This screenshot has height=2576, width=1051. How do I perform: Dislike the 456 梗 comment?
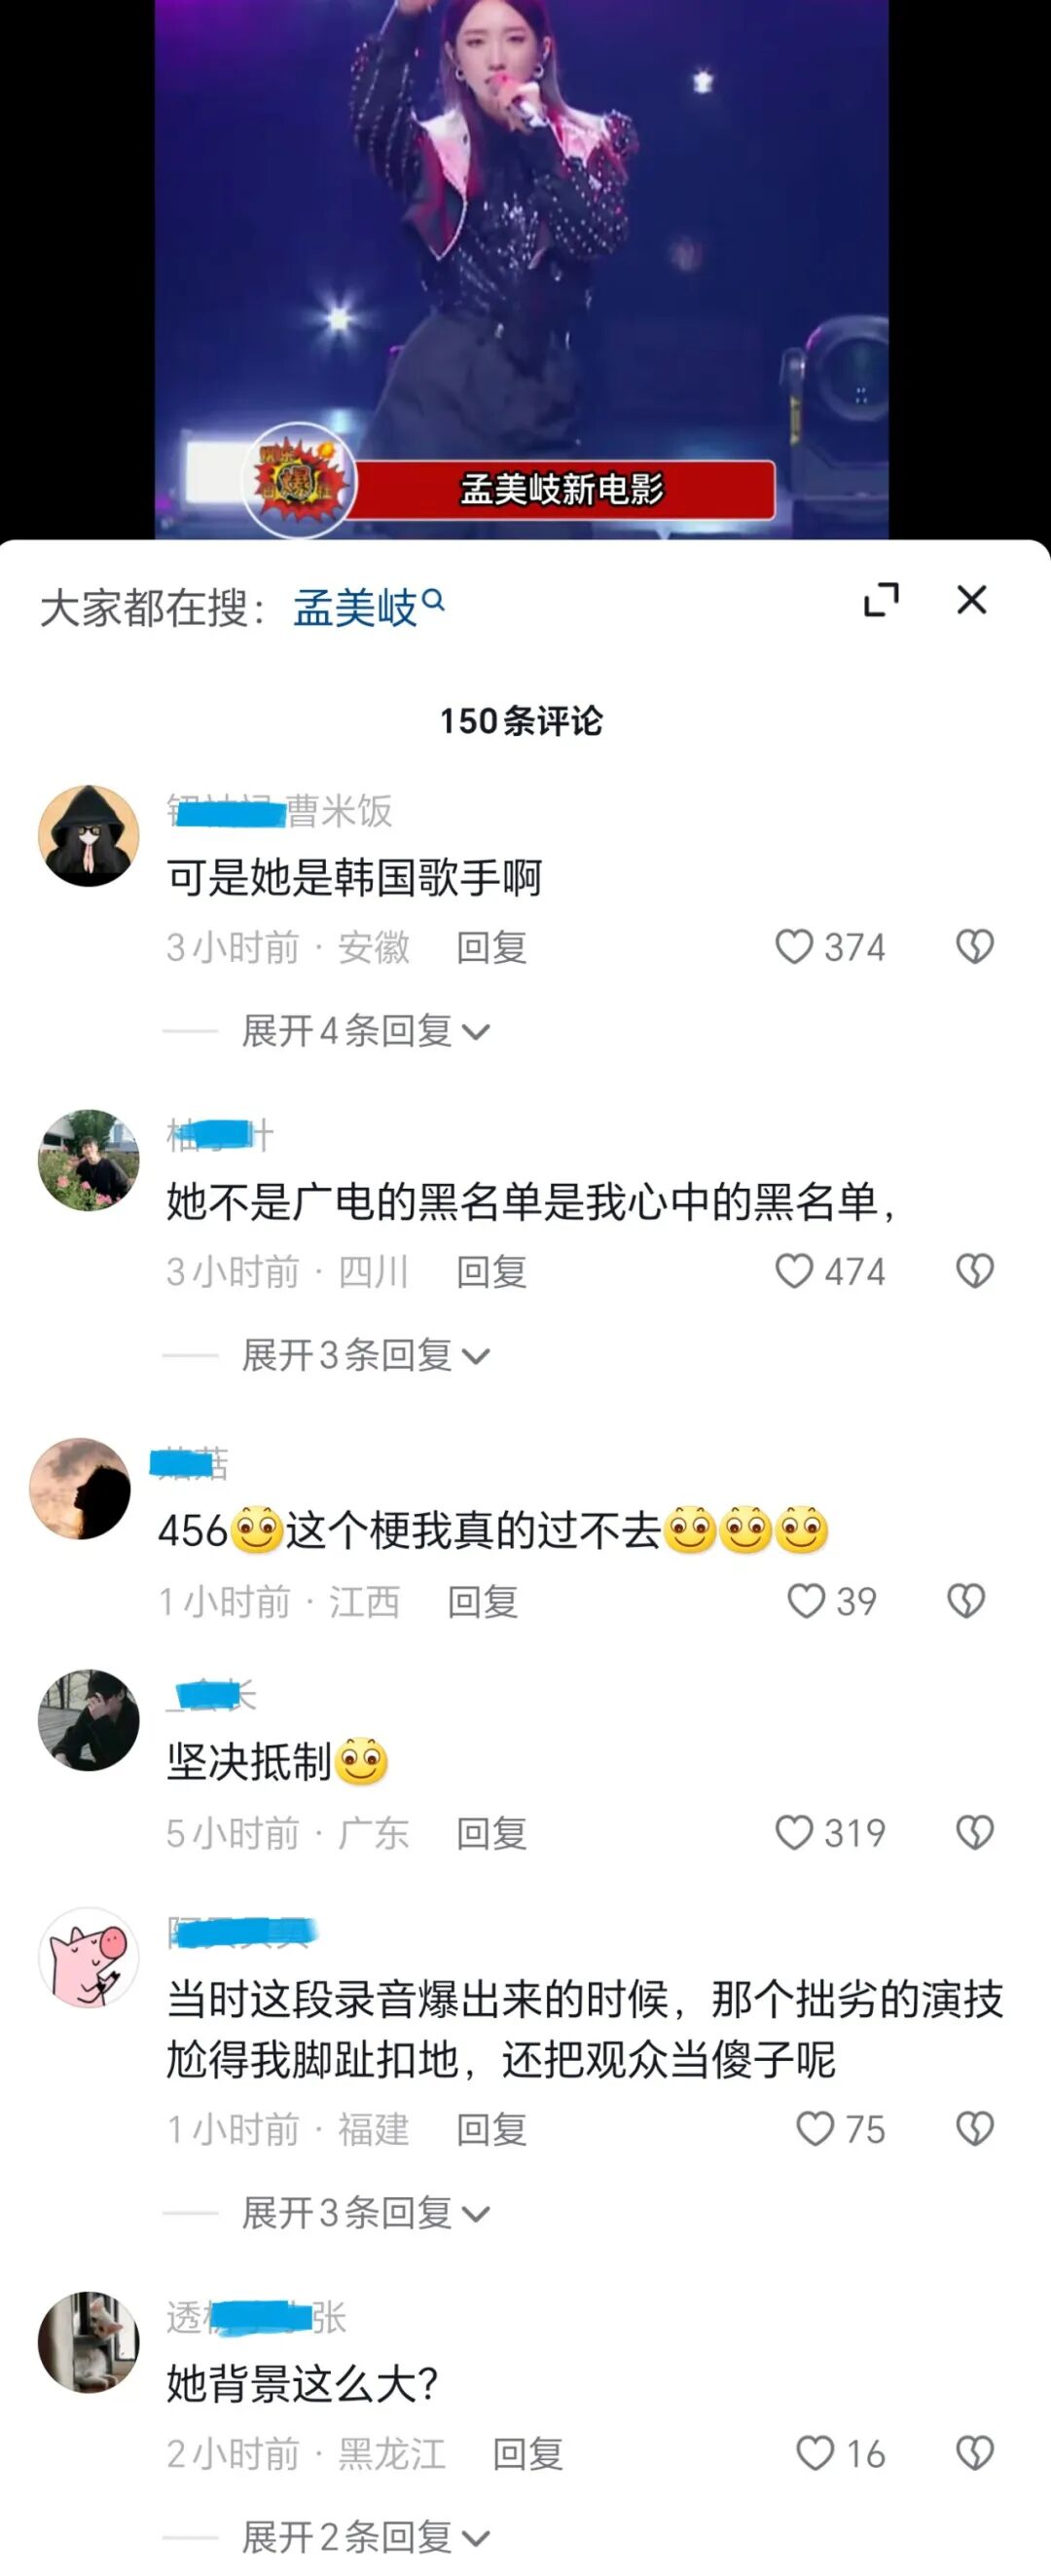point(966,1601)
